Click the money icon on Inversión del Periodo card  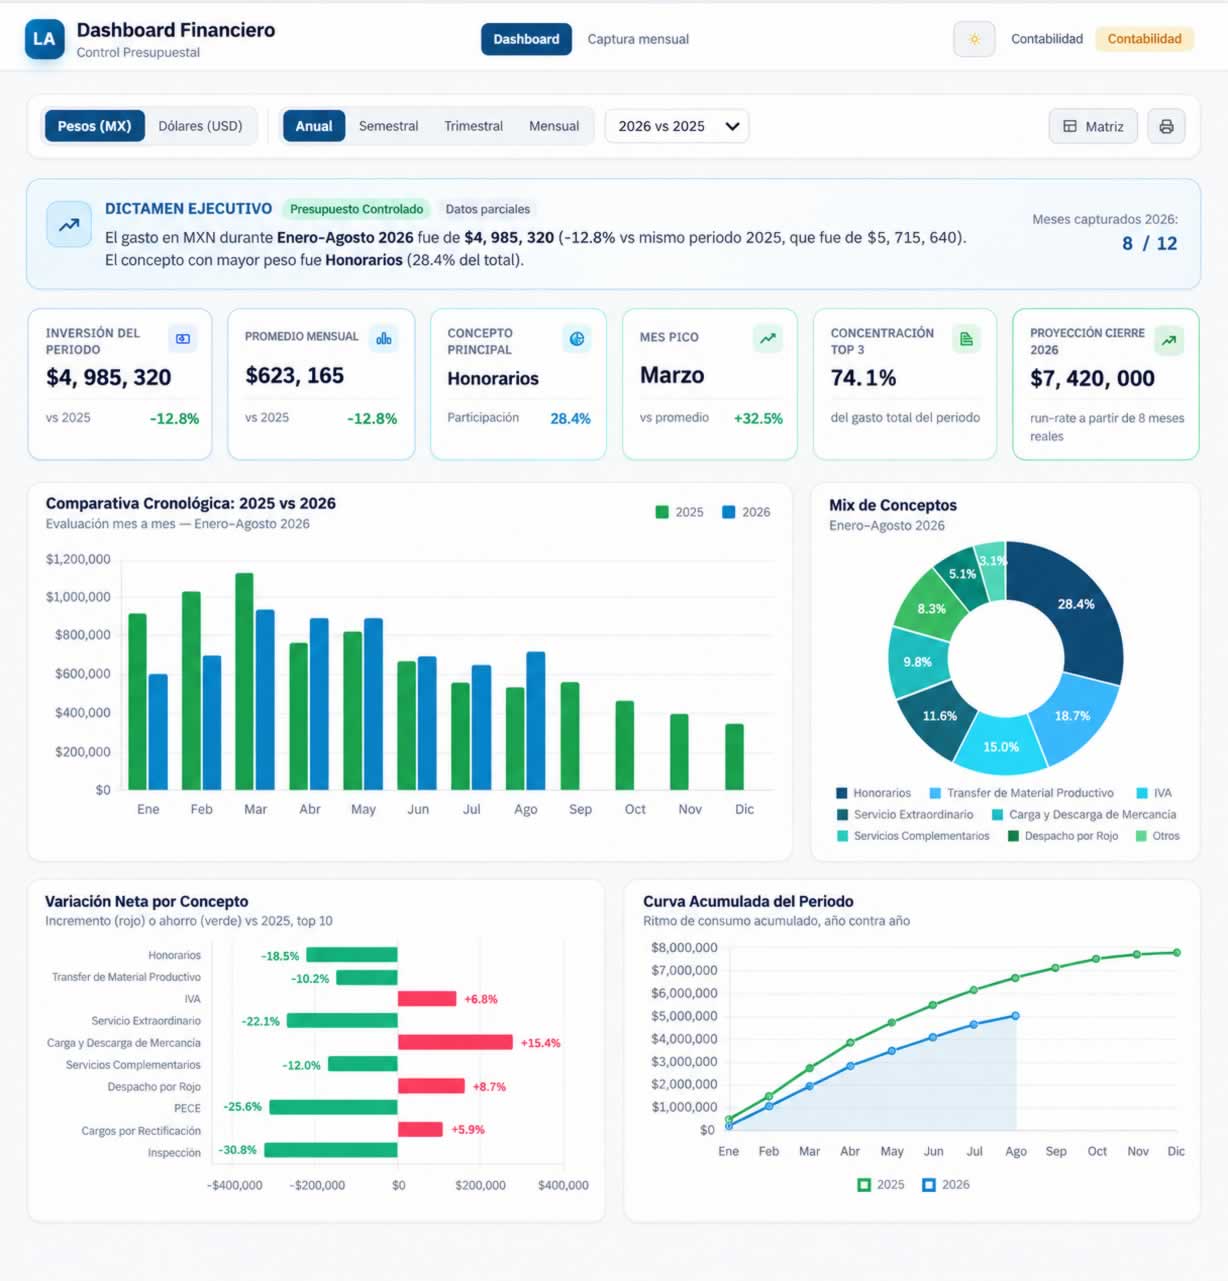pyautogui.click(x=183, y=339)
